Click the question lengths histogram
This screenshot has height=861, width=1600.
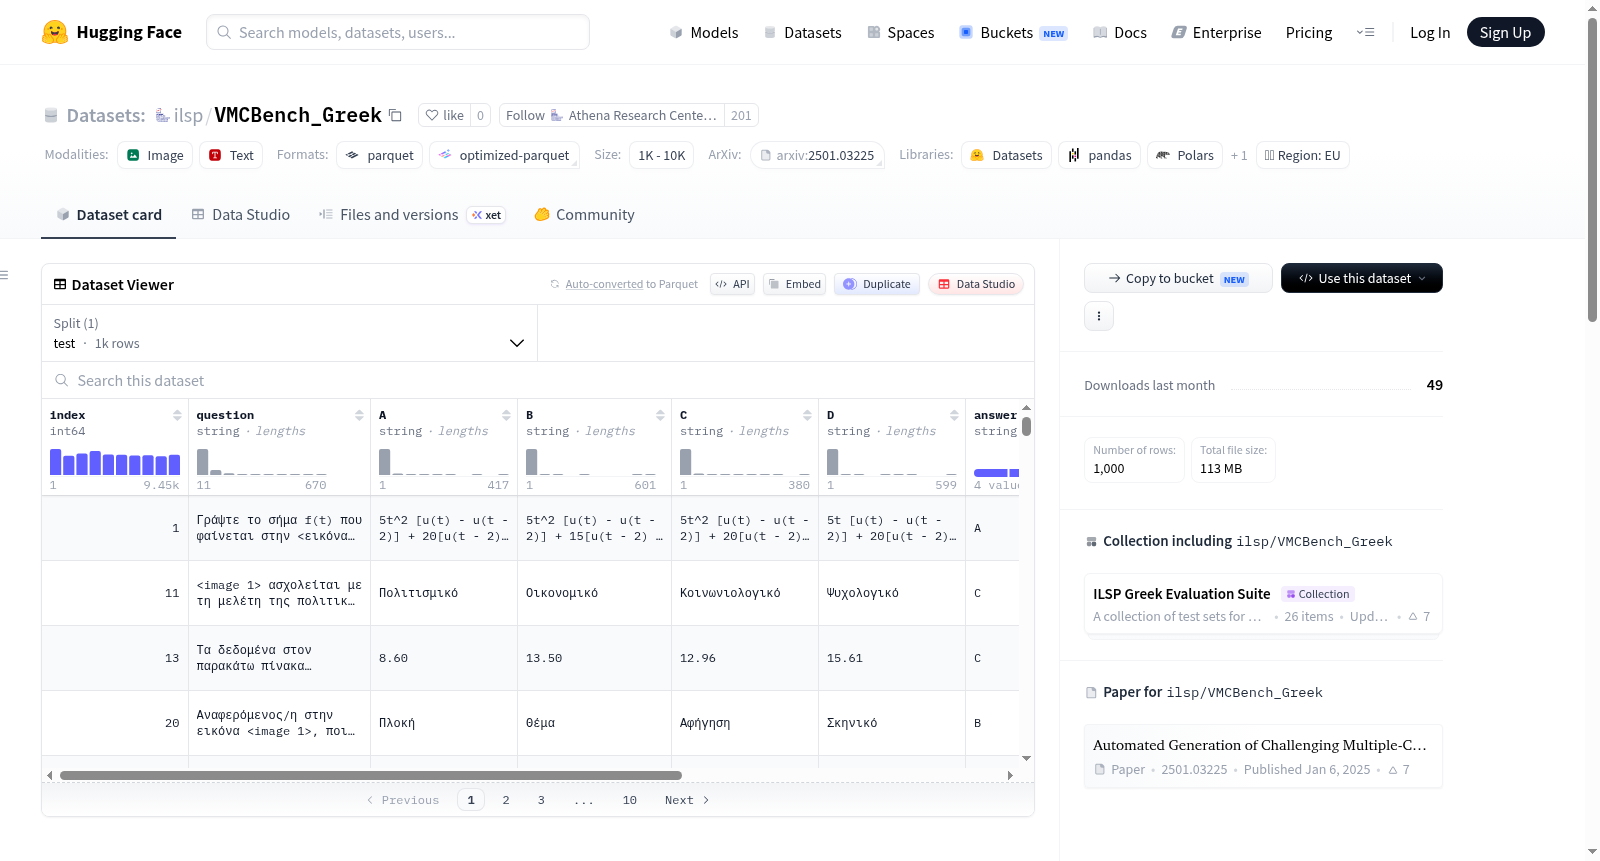click(x=262, y=462)
